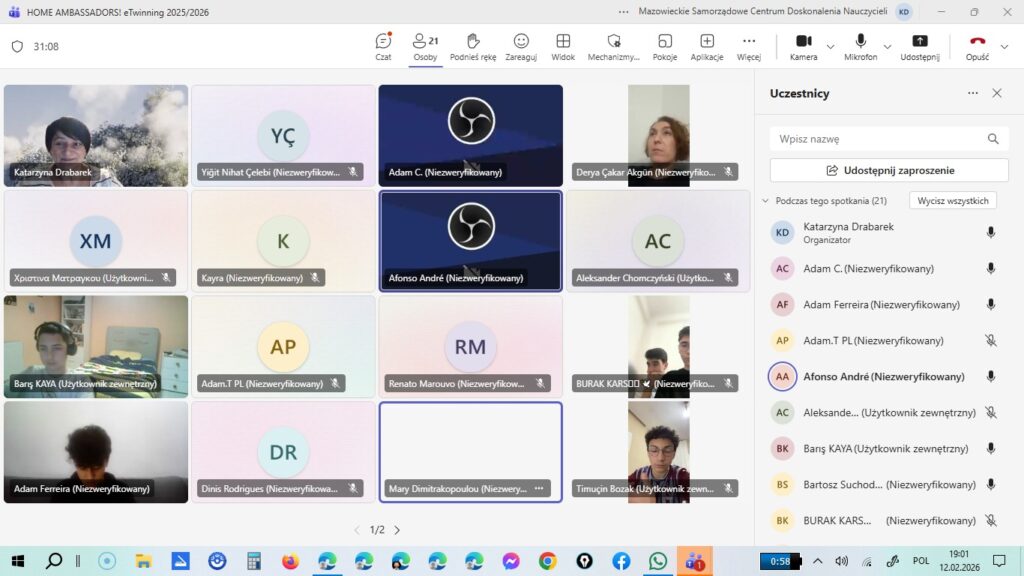Expand camera options arrow next to Kamera
Image resolution: width=1024 pixels, height=576 pixels.
pyautogui.click(x=830, y=47)
